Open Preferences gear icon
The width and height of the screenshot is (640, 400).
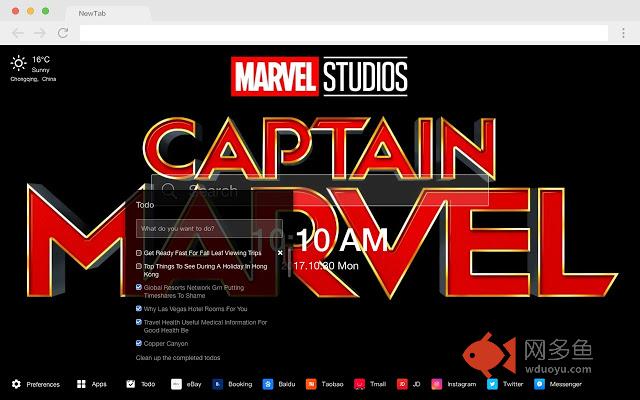(x=16, y=384)
